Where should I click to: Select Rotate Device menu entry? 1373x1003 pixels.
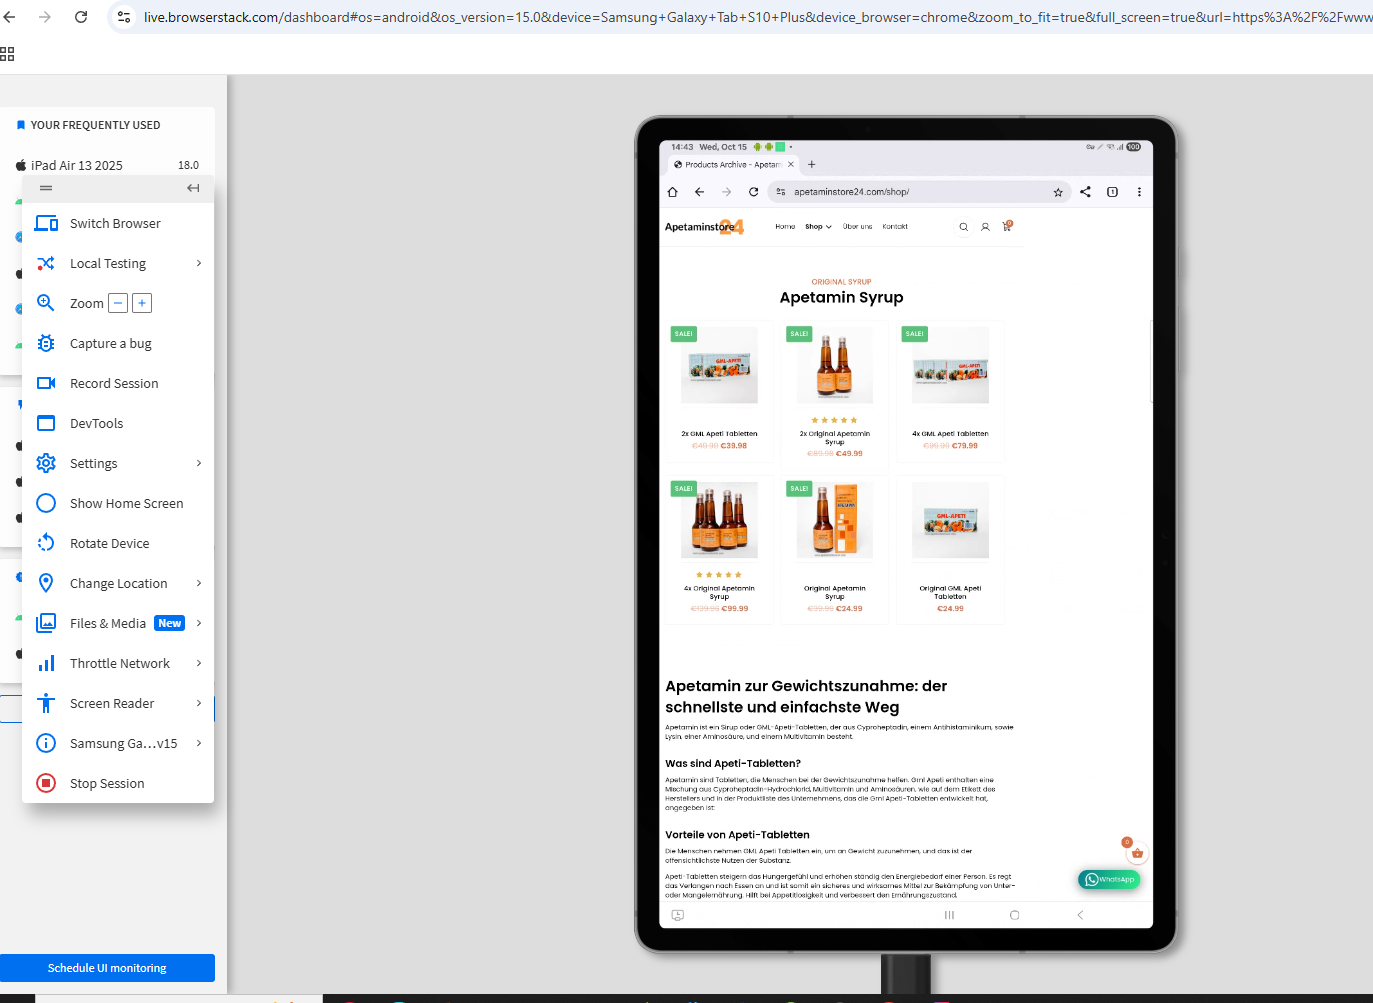point(110,543)
